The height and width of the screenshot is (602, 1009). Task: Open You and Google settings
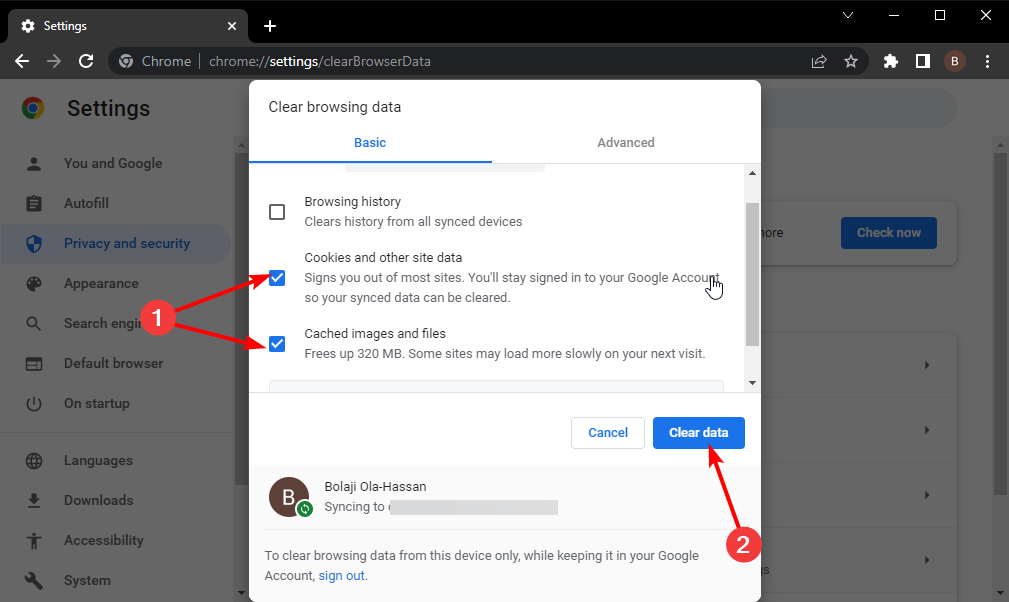click(113, 163)
